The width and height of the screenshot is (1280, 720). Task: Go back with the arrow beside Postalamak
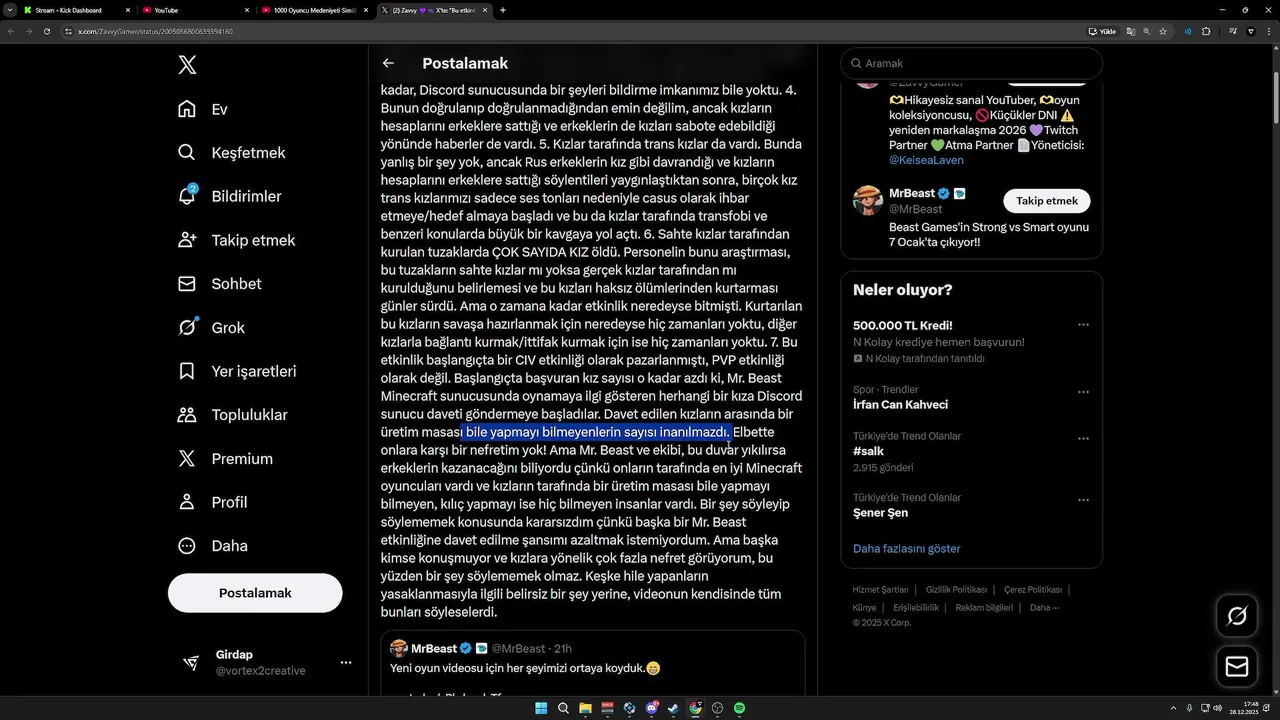[388, 63]
